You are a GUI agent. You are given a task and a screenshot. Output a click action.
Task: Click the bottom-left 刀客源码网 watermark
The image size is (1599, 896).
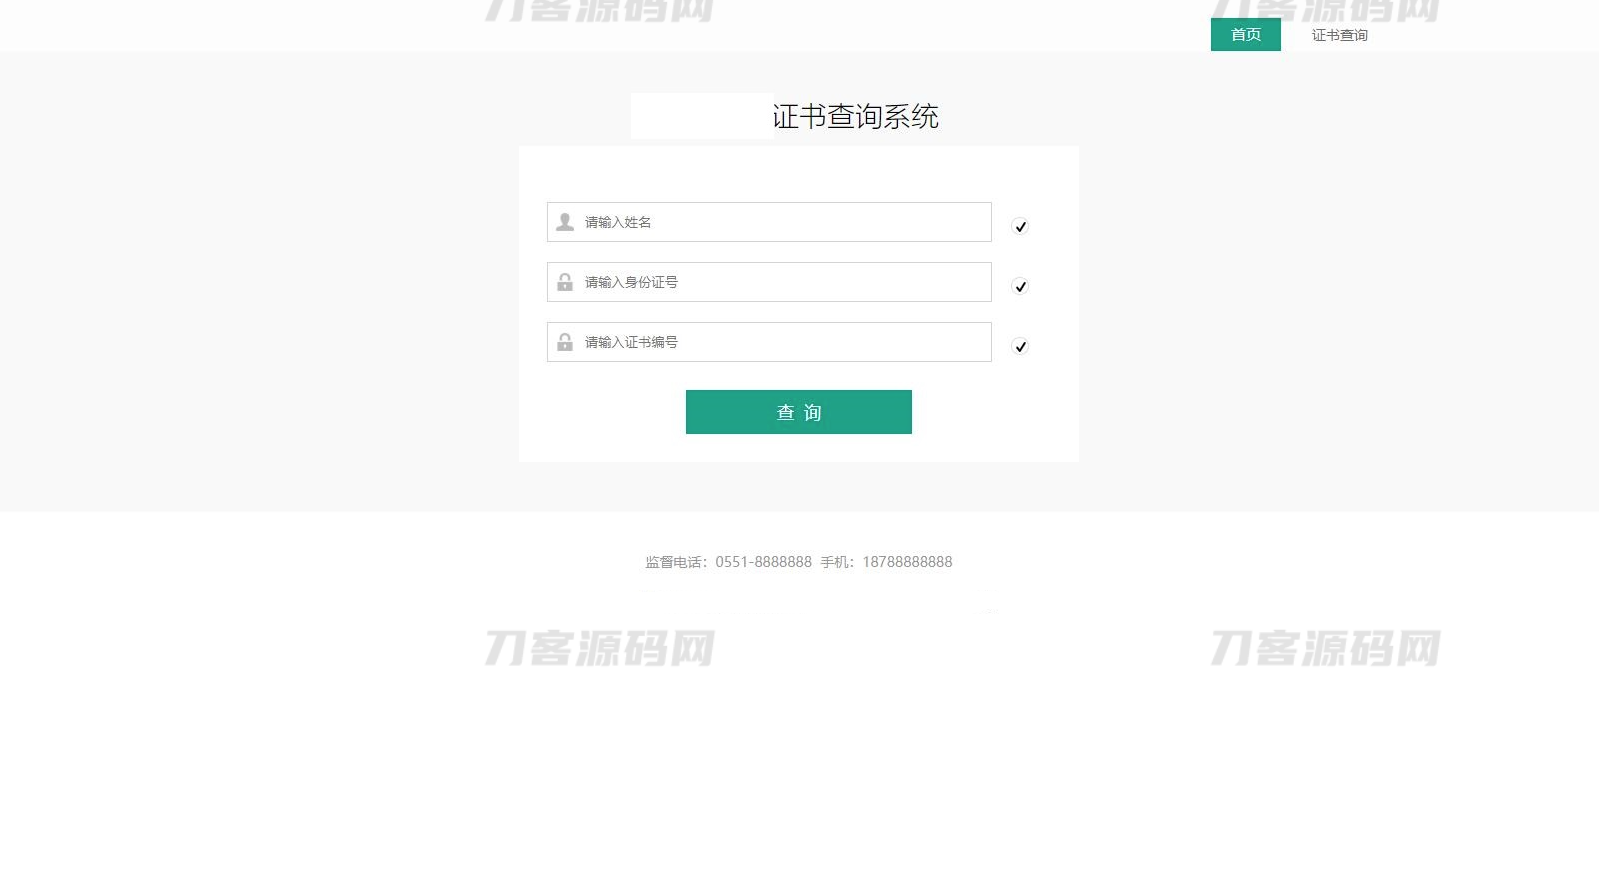pos(599,648)
